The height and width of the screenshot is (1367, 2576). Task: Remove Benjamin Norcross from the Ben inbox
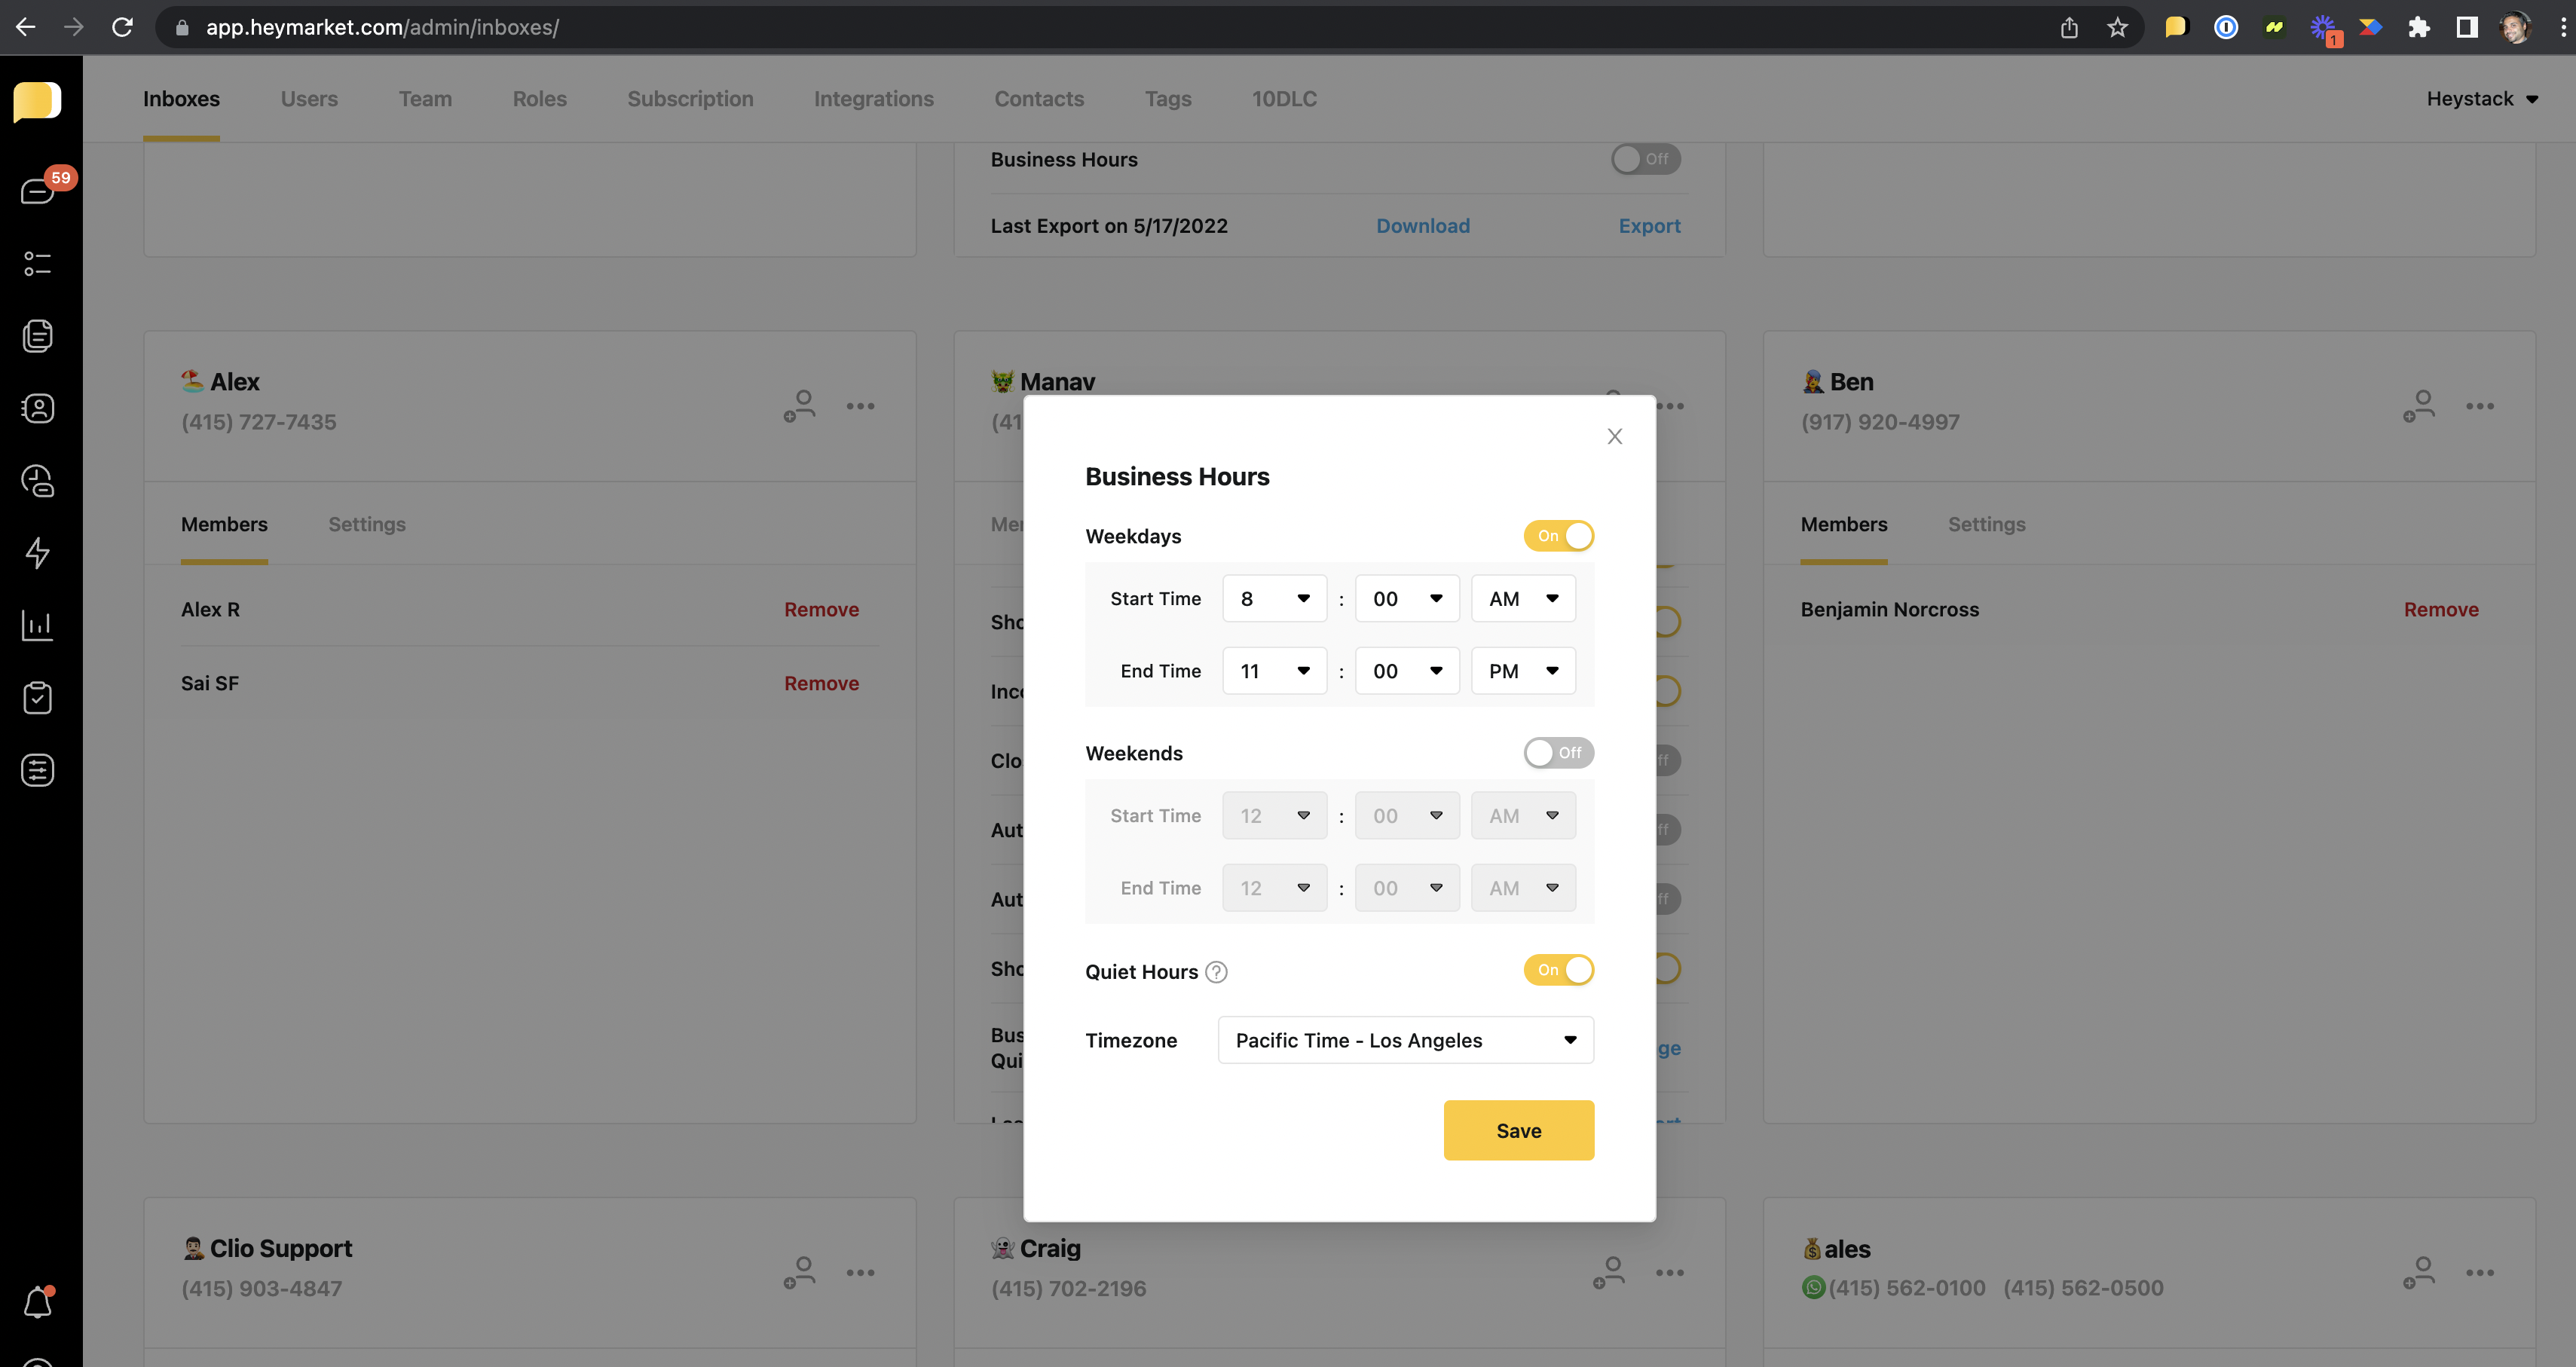pyautogui.click(x=2441, y=609)
